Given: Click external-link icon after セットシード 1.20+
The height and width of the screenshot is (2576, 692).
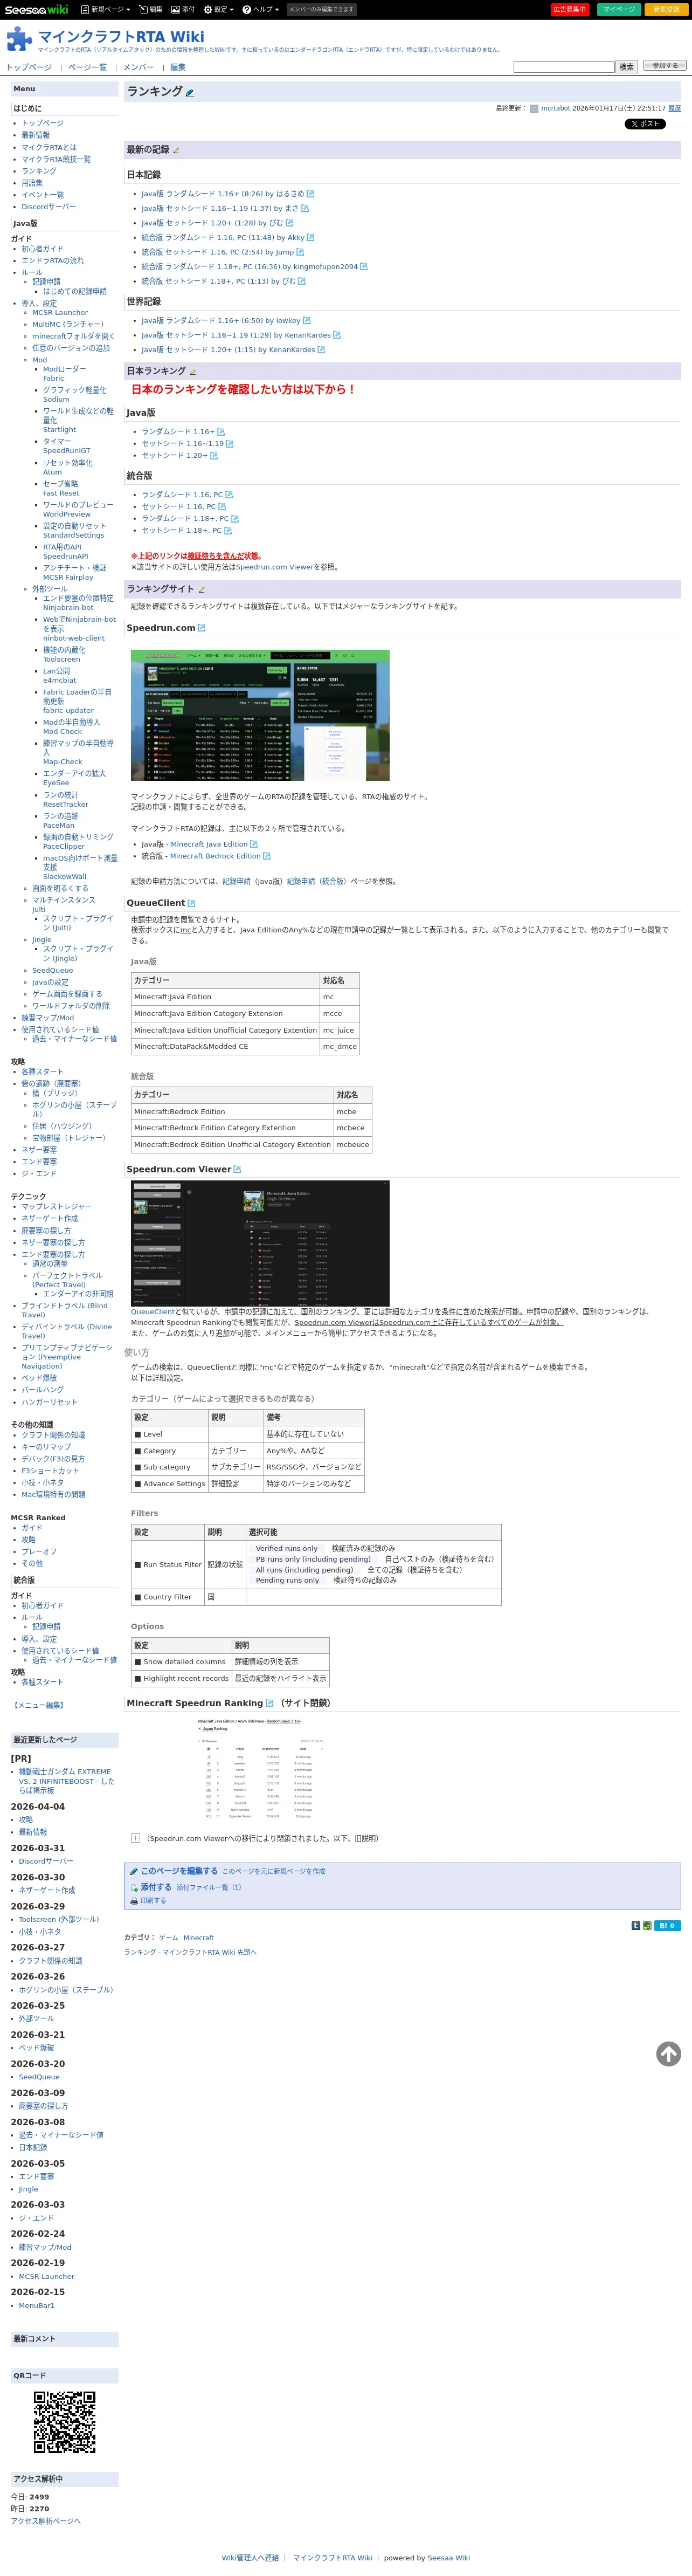Looking at the screenshot, I should pyautogui.click(x=214, y=456).
